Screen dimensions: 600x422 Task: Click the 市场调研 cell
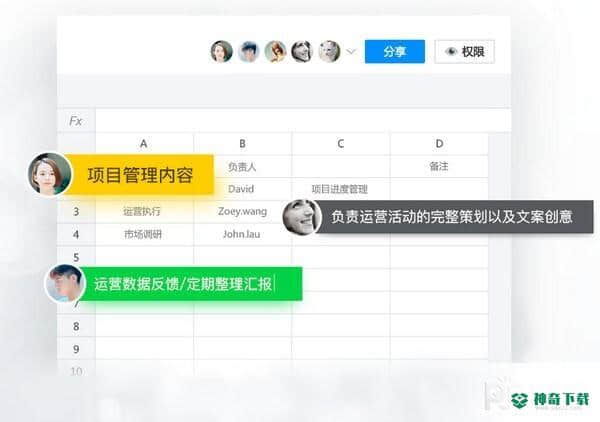tap(144, 235)
